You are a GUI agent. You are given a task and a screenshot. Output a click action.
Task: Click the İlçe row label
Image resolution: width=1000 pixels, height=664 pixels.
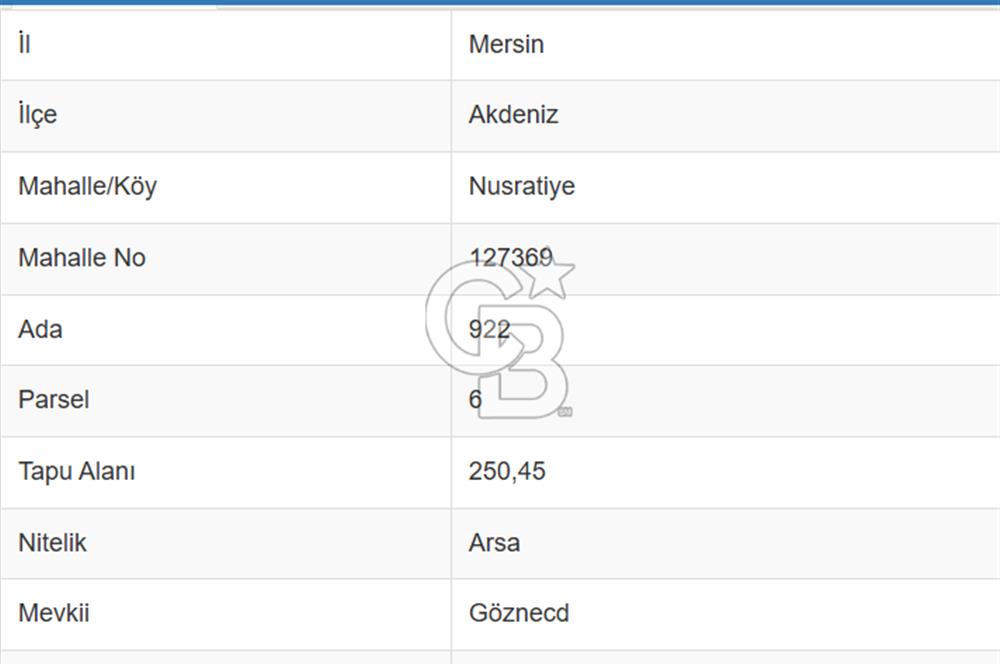(38, 115)
